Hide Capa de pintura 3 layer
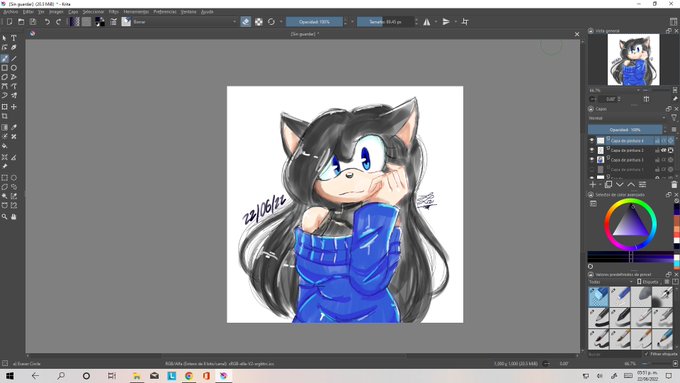Viewport: 680px width, 383px height. tap(592, 160)
